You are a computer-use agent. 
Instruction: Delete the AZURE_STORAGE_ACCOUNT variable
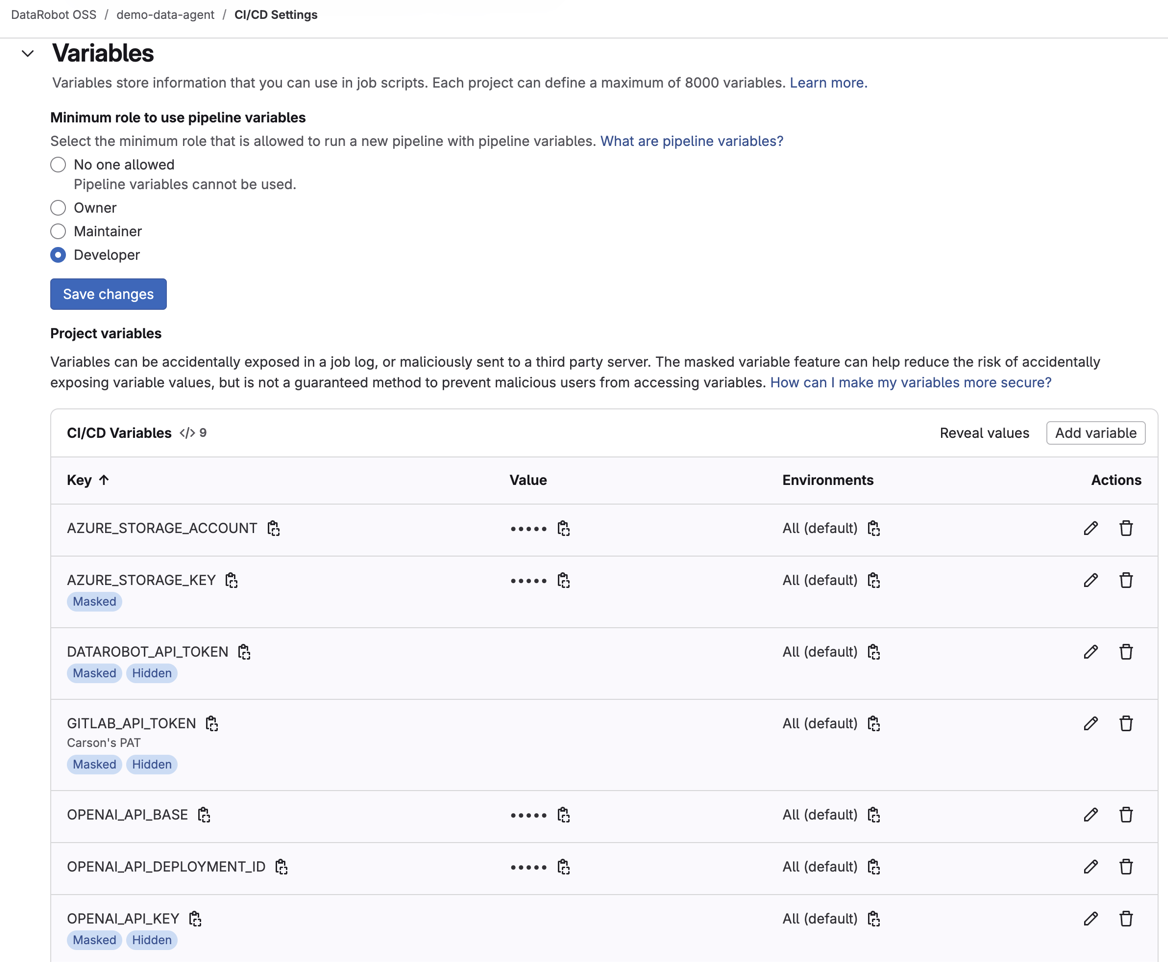[x=1126, y=529]
